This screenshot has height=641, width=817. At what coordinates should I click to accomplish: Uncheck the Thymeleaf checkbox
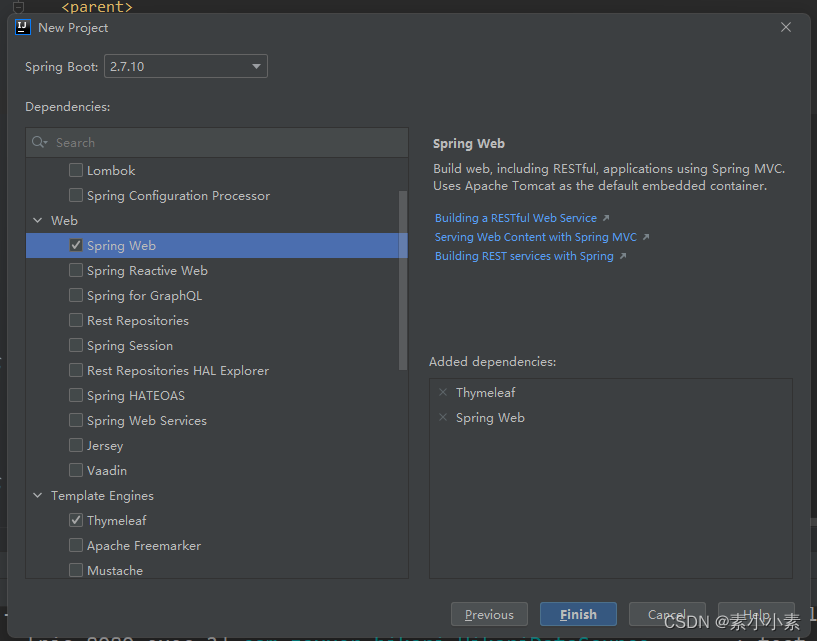point(76,521)
